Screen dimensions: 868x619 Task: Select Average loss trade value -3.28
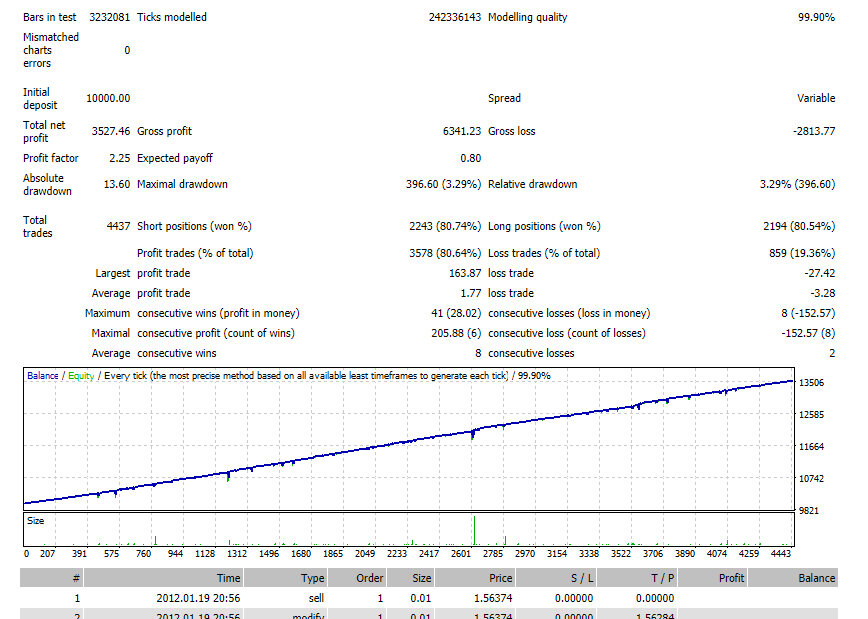coord(823,293)
